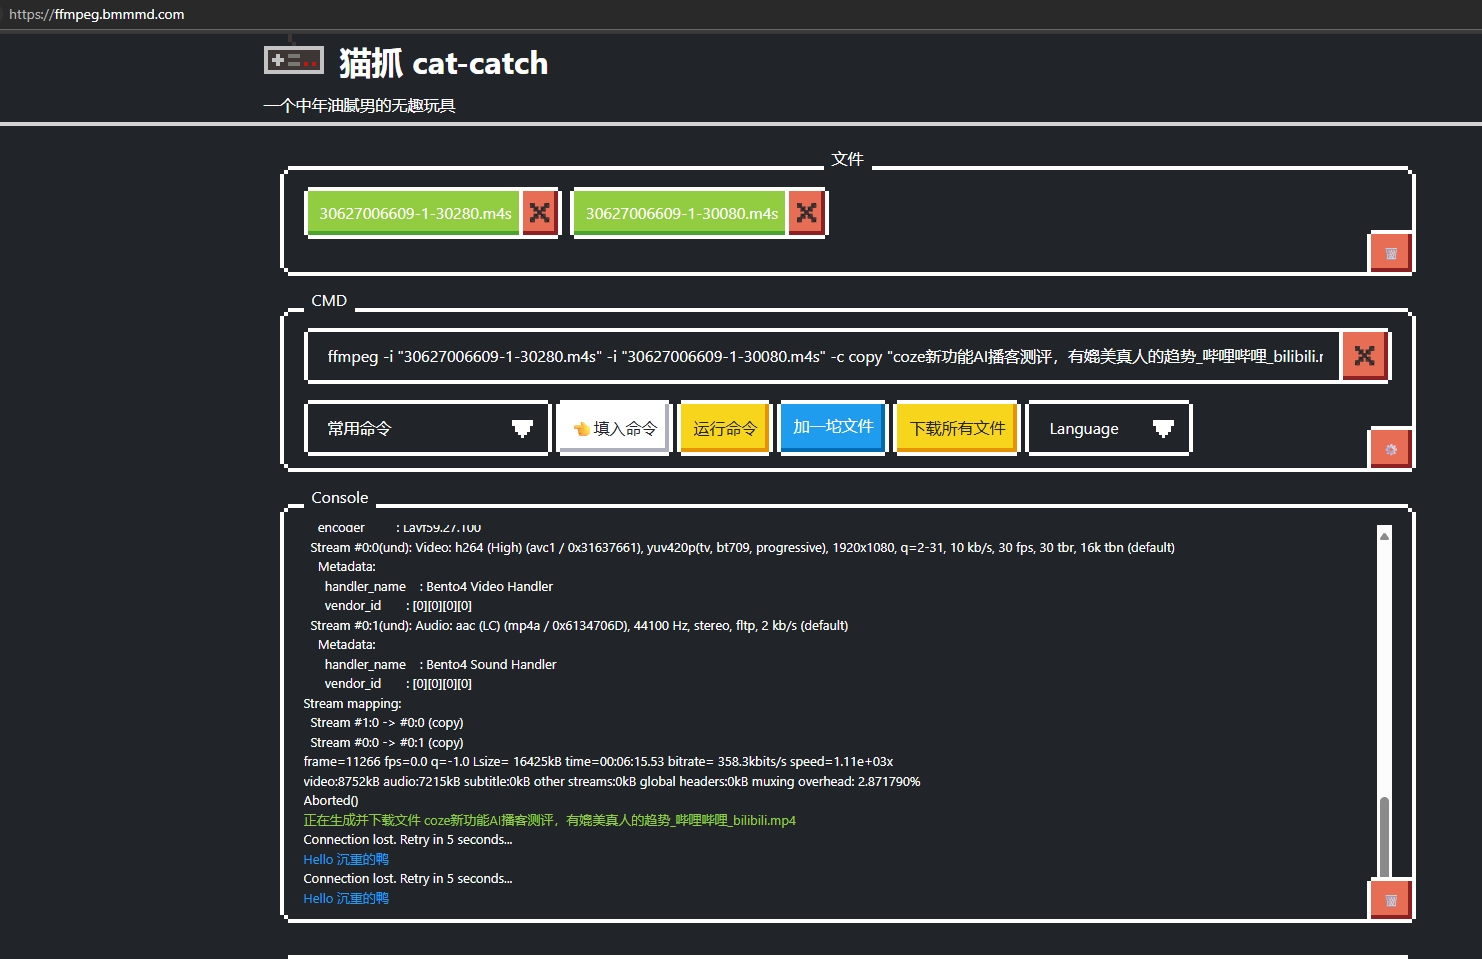Image resolution: width=1482 pixels, height=959 pixels.
Task: Remove the 30627006609-1-30280.m4s file with X
Action: click(539, 213)
